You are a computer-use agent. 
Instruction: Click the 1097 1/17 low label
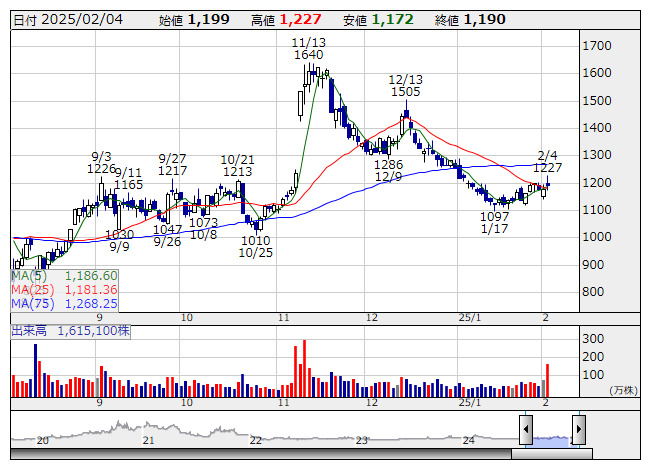click(494, 222)
